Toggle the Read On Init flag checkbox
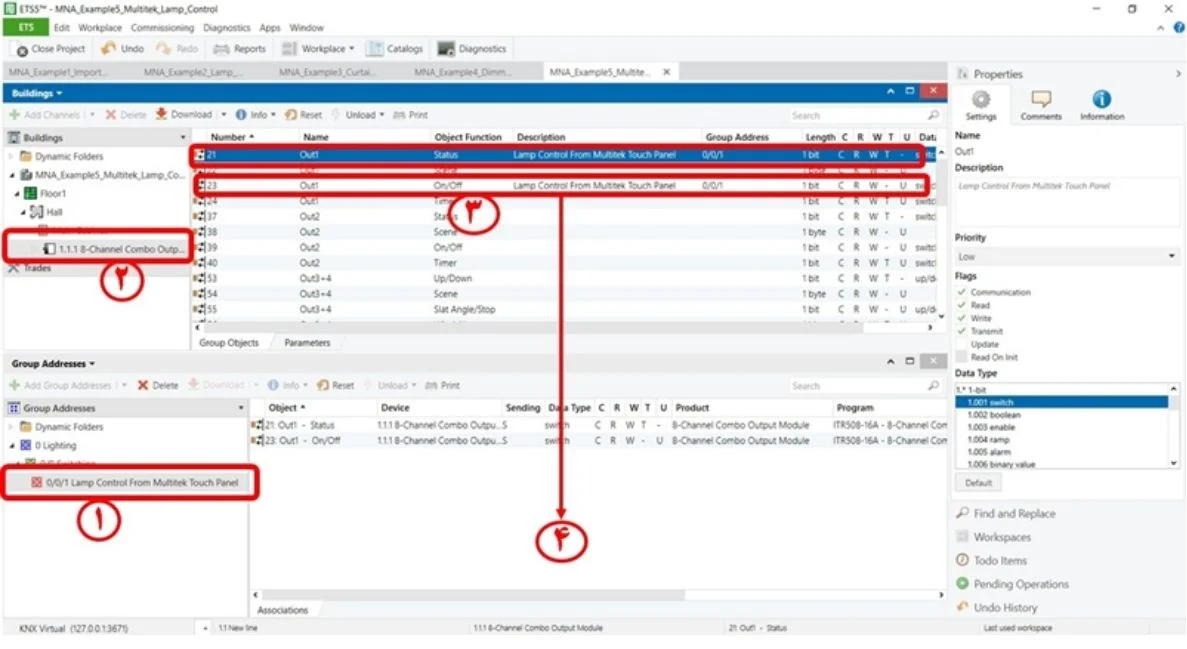The image size is (1187, 649). pyautogui.click(x=961, y=357)
